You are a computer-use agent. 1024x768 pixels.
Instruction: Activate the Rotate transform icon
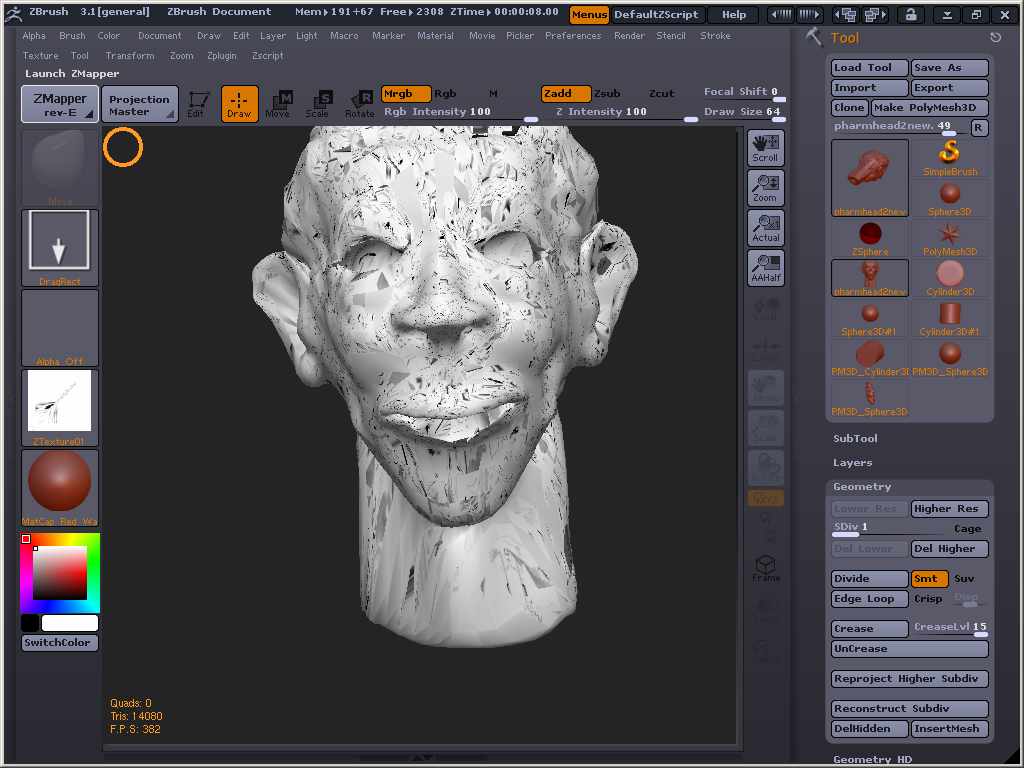[358, 102]
